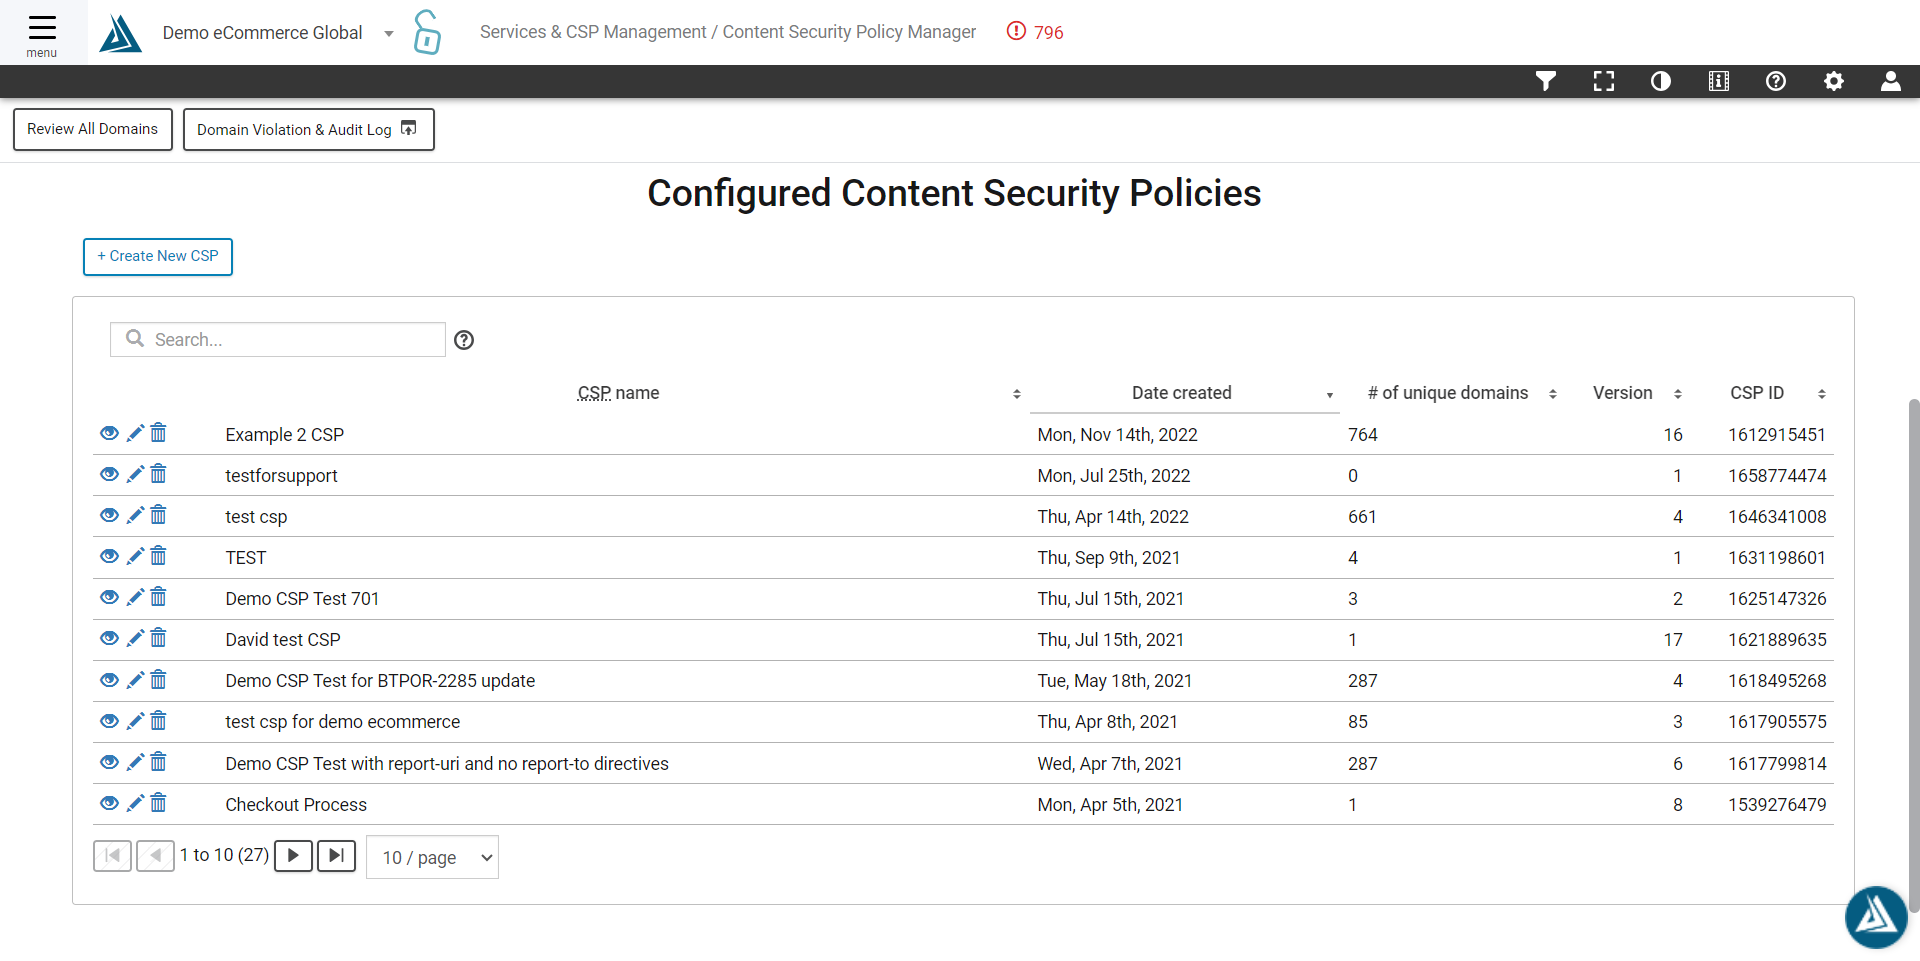Open the hamburger menu
1920x961 pixels.
tap(42, 33)
